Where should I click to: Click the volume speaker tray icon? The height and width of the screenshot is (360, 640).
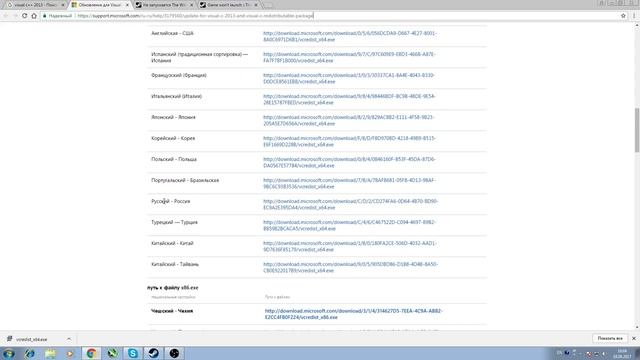tap(604, 354)
